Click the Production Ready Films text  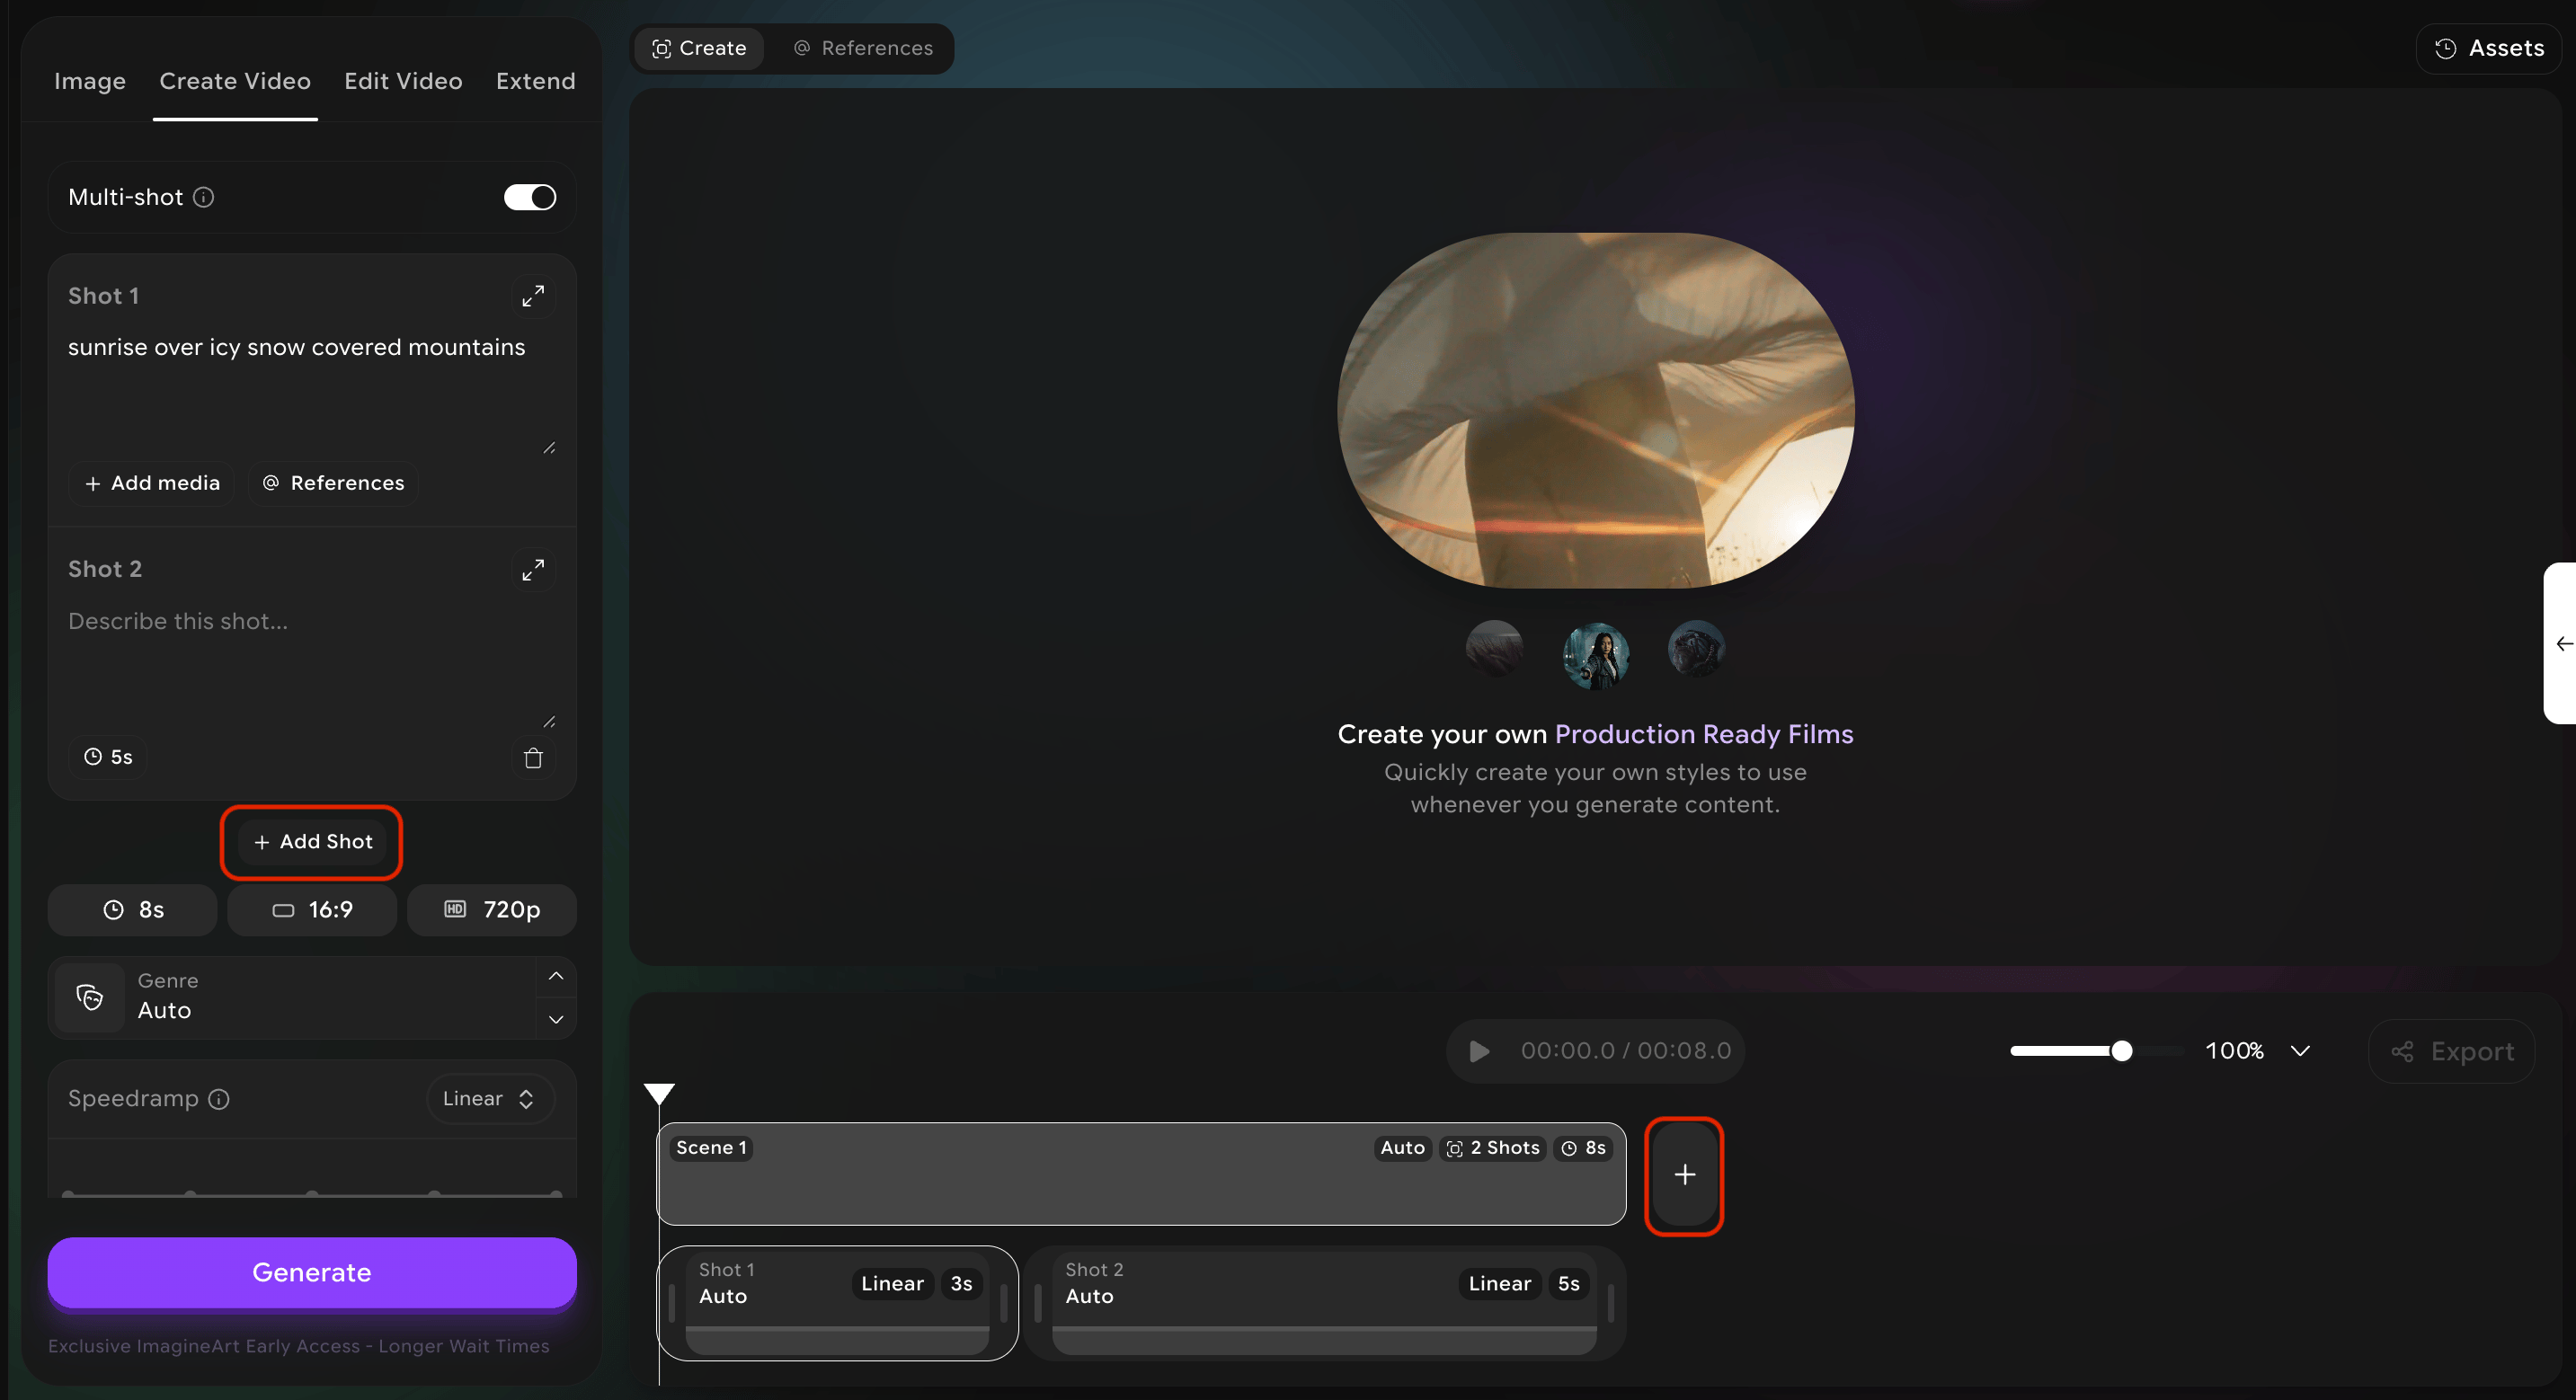click(x=1704, y=735)
